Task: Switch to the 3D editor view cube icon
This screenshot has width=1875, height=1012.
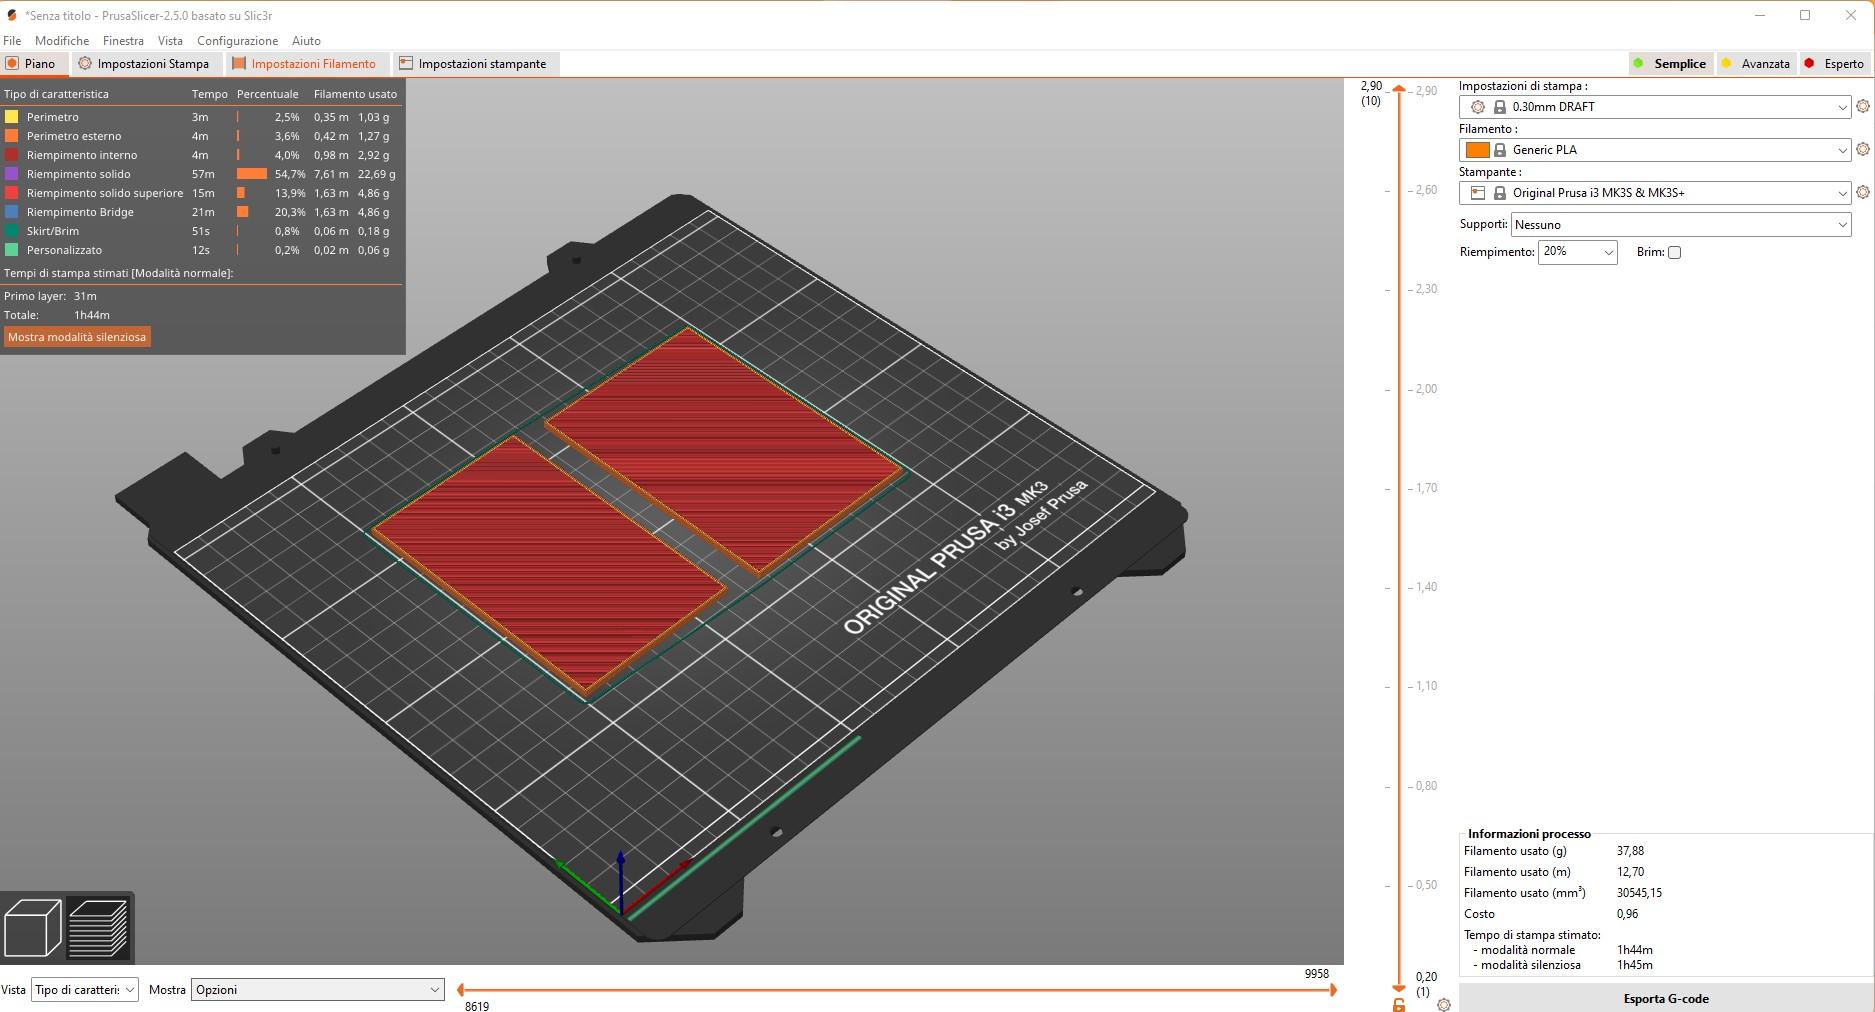Action: (x=33, y=927)
